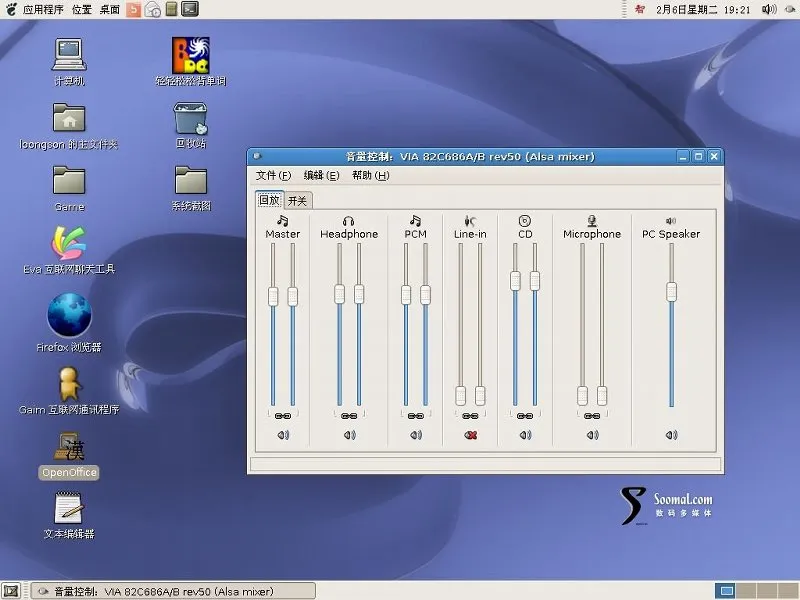Click the input method indicator in panel
800x600 pixels.
(640, 9)
